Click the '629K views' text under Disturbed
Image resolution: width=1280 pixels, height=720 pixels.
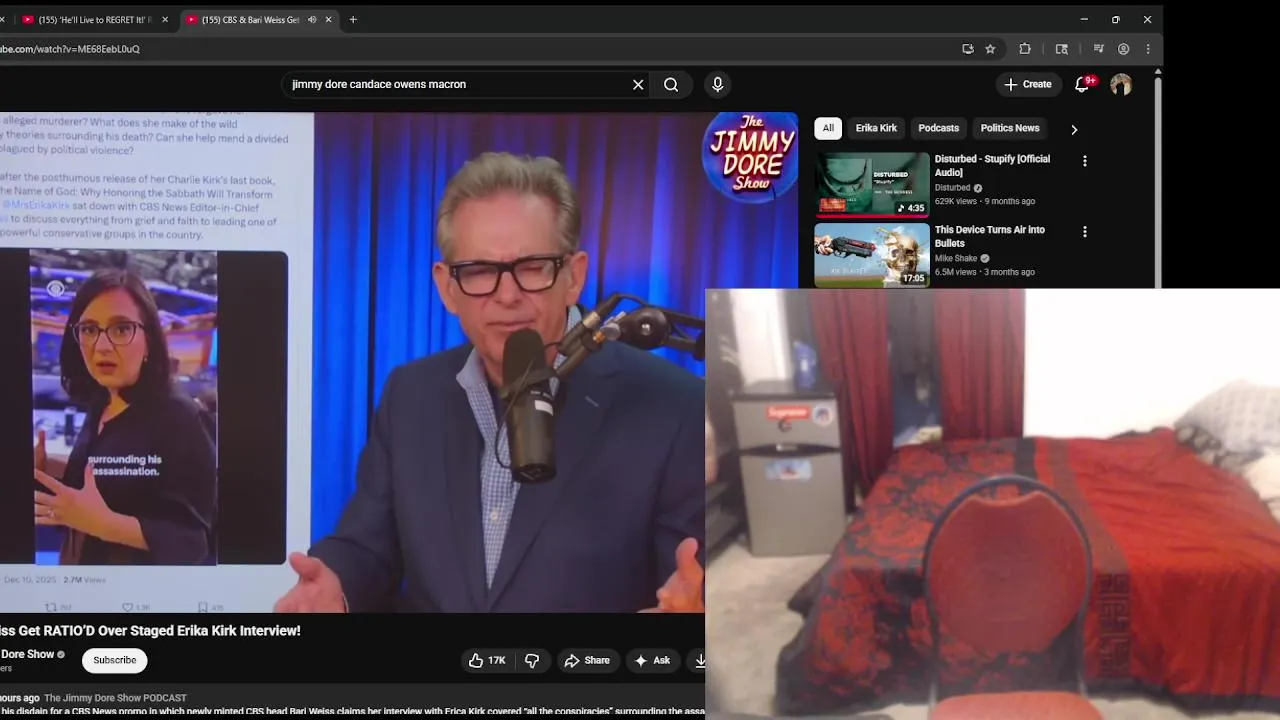click(957, 201)
